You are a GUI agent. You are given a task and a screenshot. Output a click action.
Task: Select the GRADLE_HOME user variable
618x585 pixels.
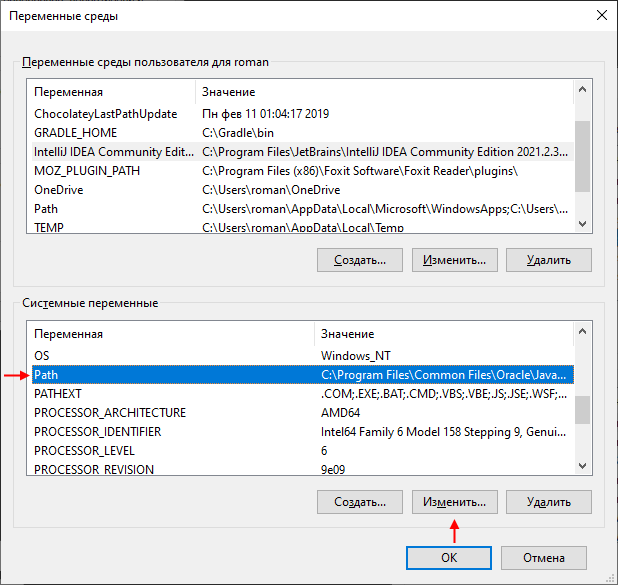303,133
